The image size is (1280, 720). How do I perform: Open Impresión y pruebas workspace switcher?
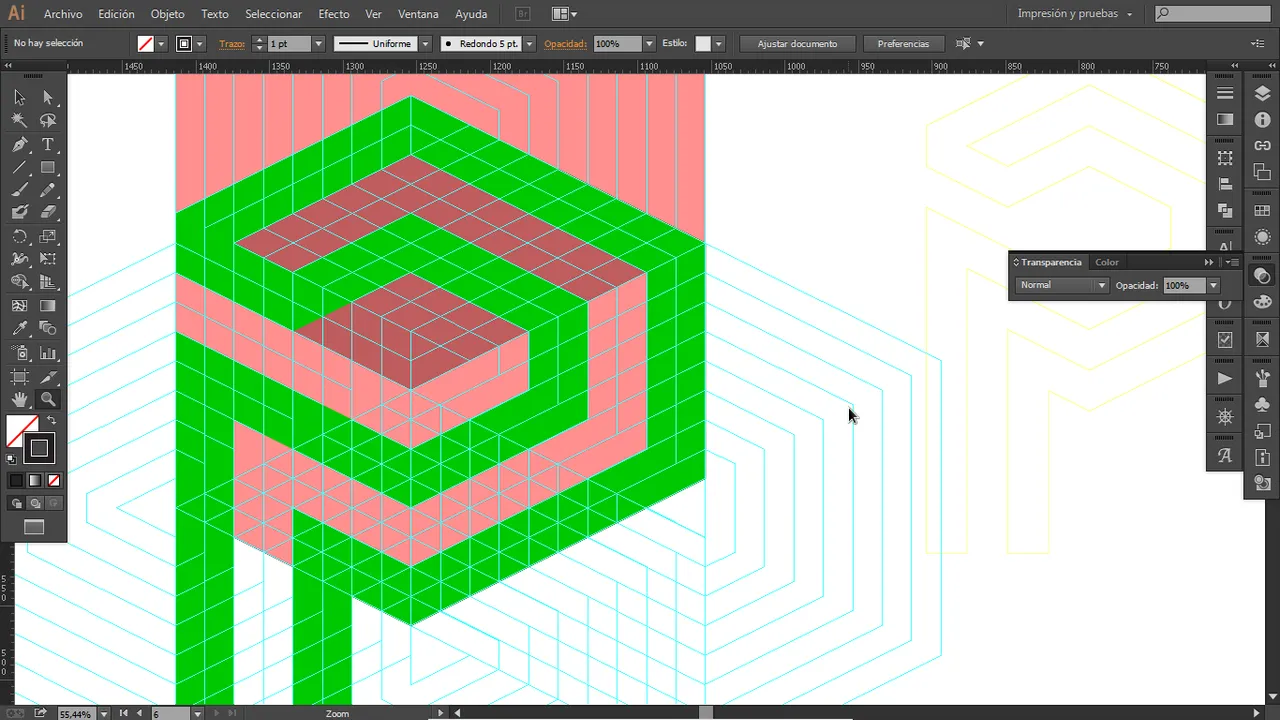(x=1075, y=14)
